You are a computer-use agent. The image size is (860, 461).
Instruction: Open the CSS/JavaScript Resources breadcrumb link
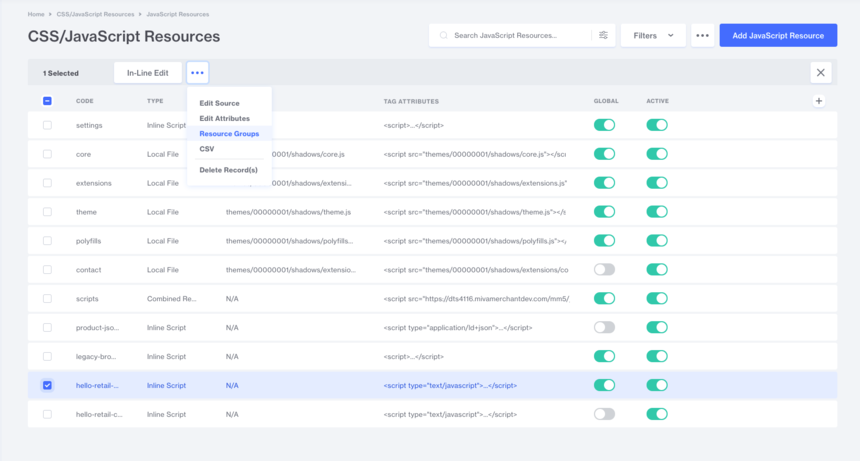tap(96, 15)
